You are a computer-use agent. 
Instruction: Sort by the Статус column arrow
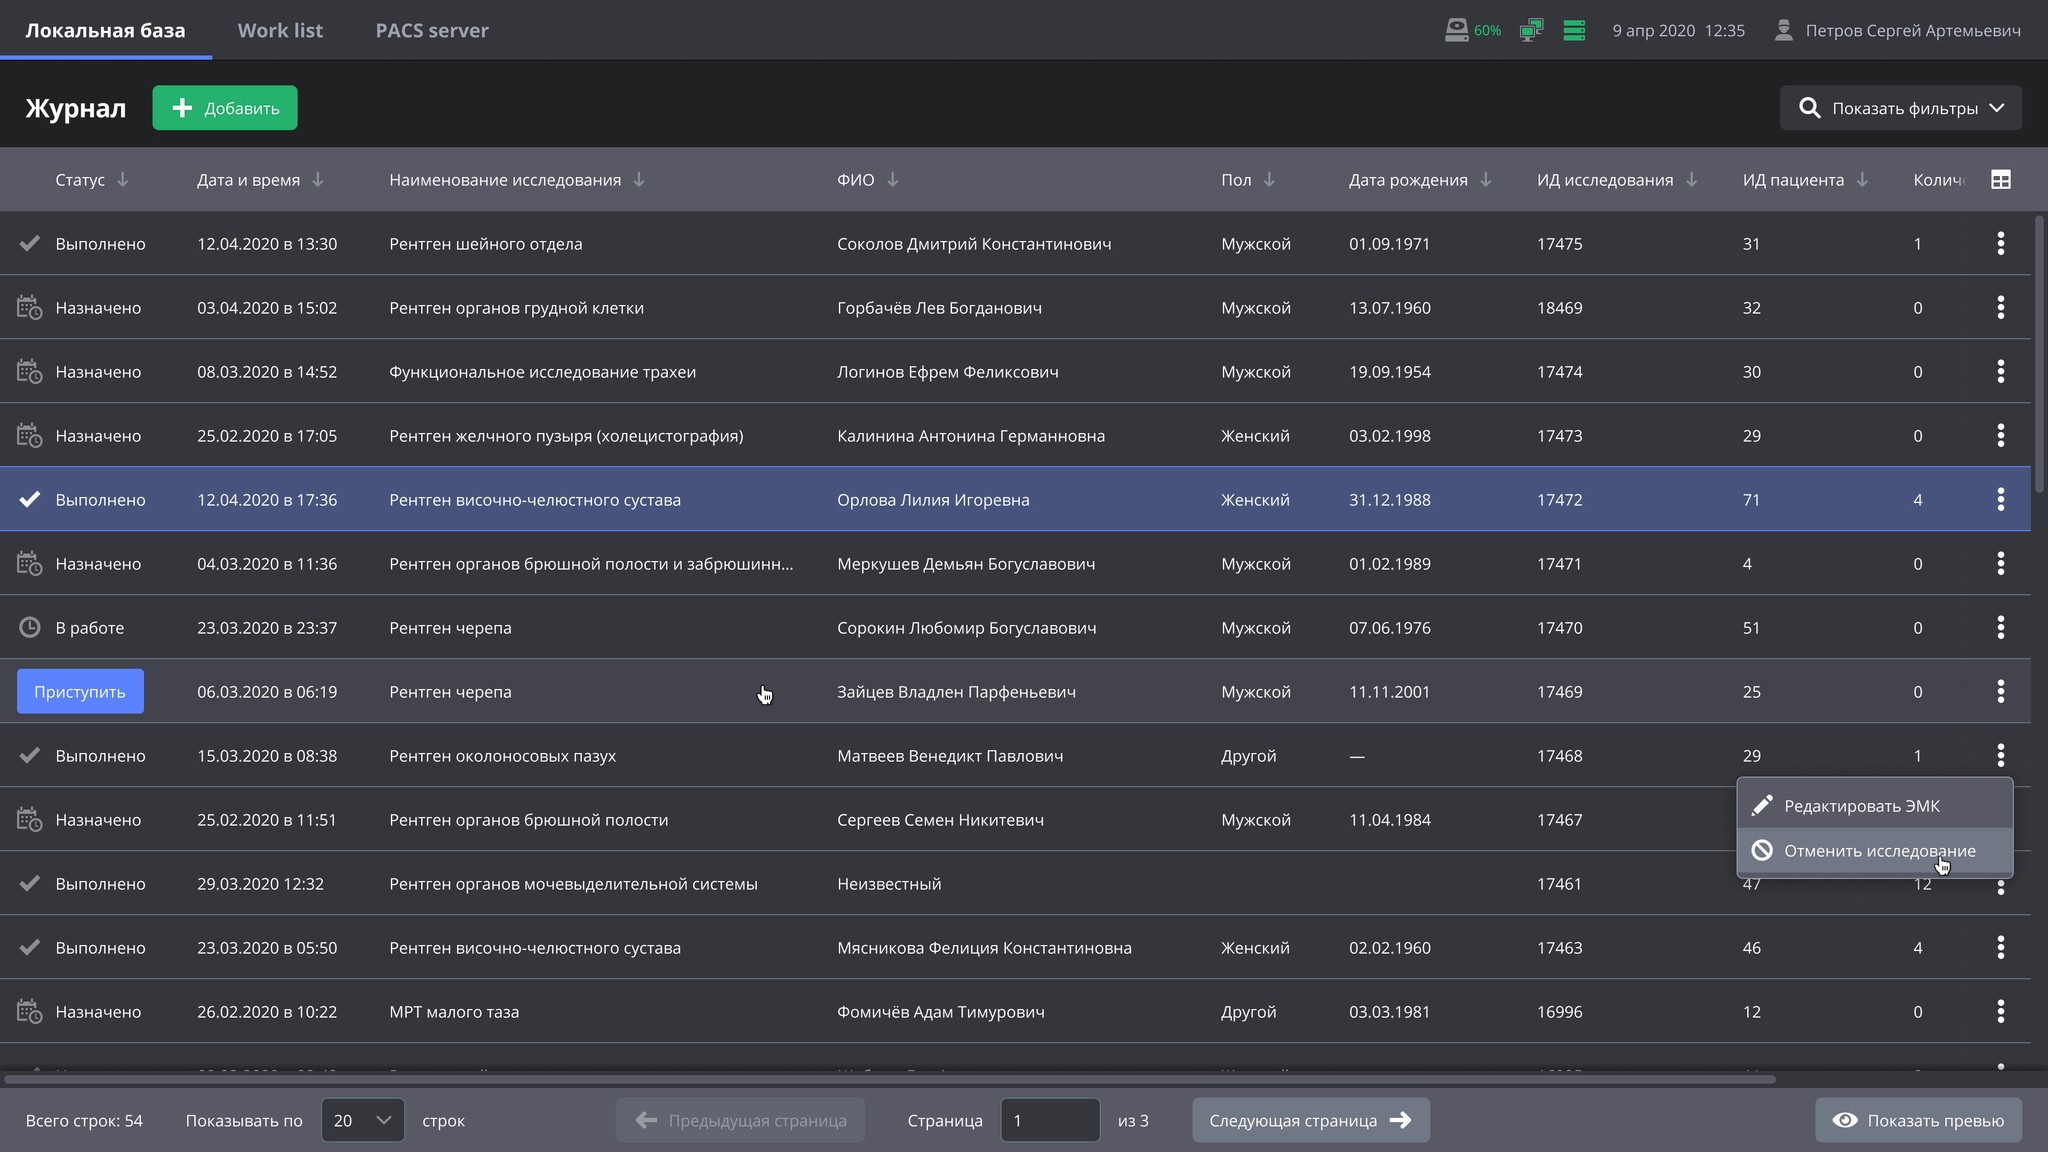click(123, 180)
